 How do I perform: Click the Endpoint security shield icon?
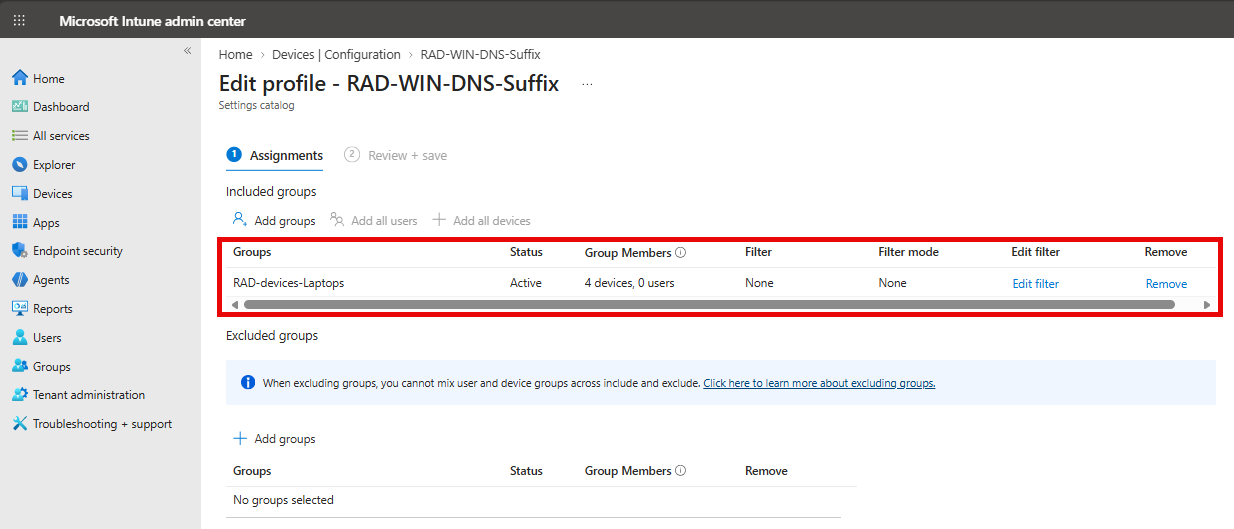point(19,251)
